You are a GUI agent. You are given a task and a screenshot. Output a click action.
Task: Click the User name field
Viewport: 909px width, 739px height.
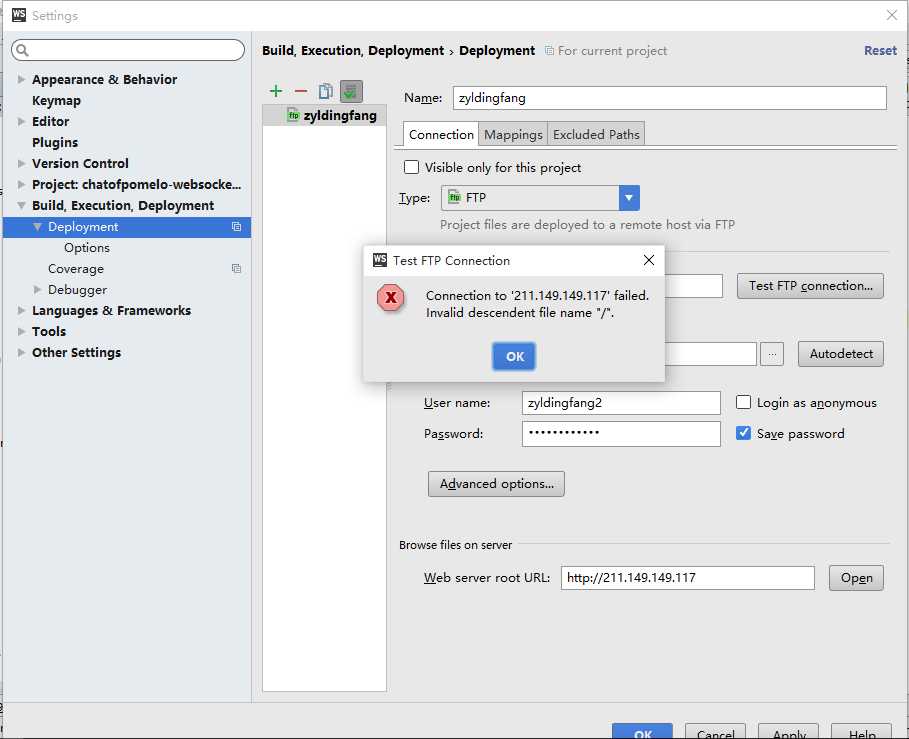pos(621,402)
